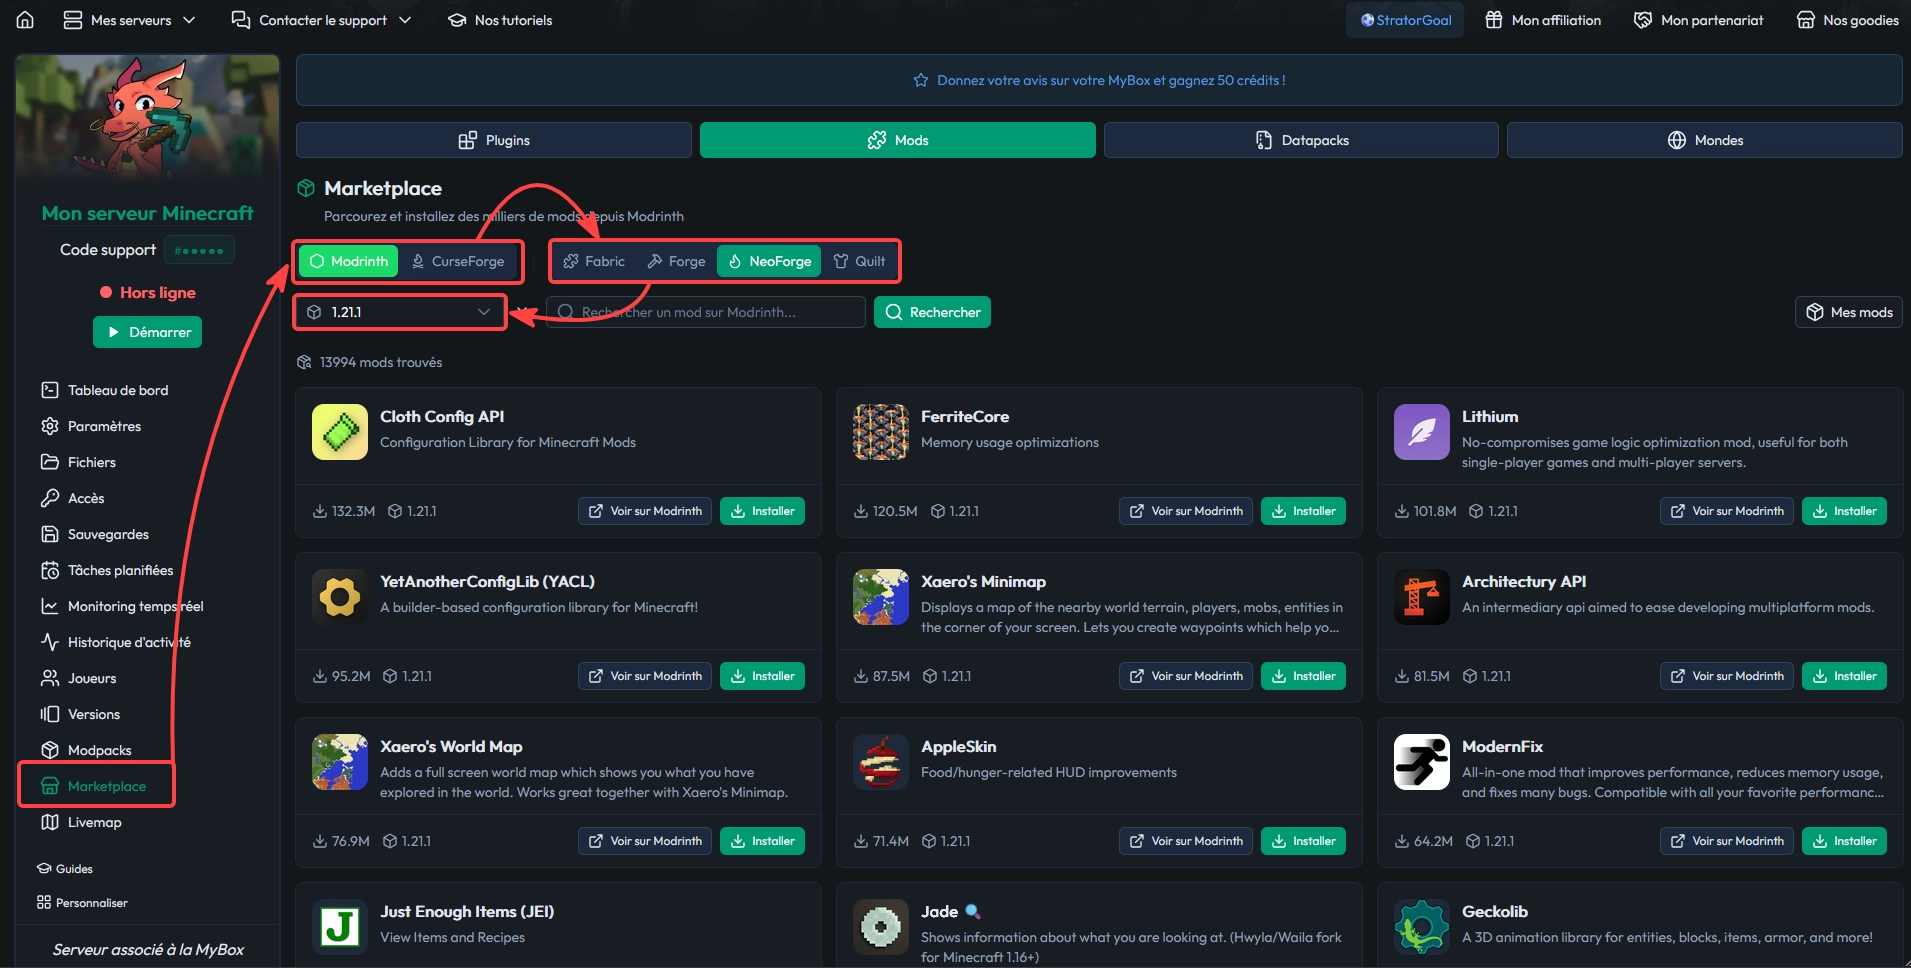The width and height of the screenshot is (1911, 968).
Task: Open Historique d'activité in sidebar
Action: pos(115,642)
